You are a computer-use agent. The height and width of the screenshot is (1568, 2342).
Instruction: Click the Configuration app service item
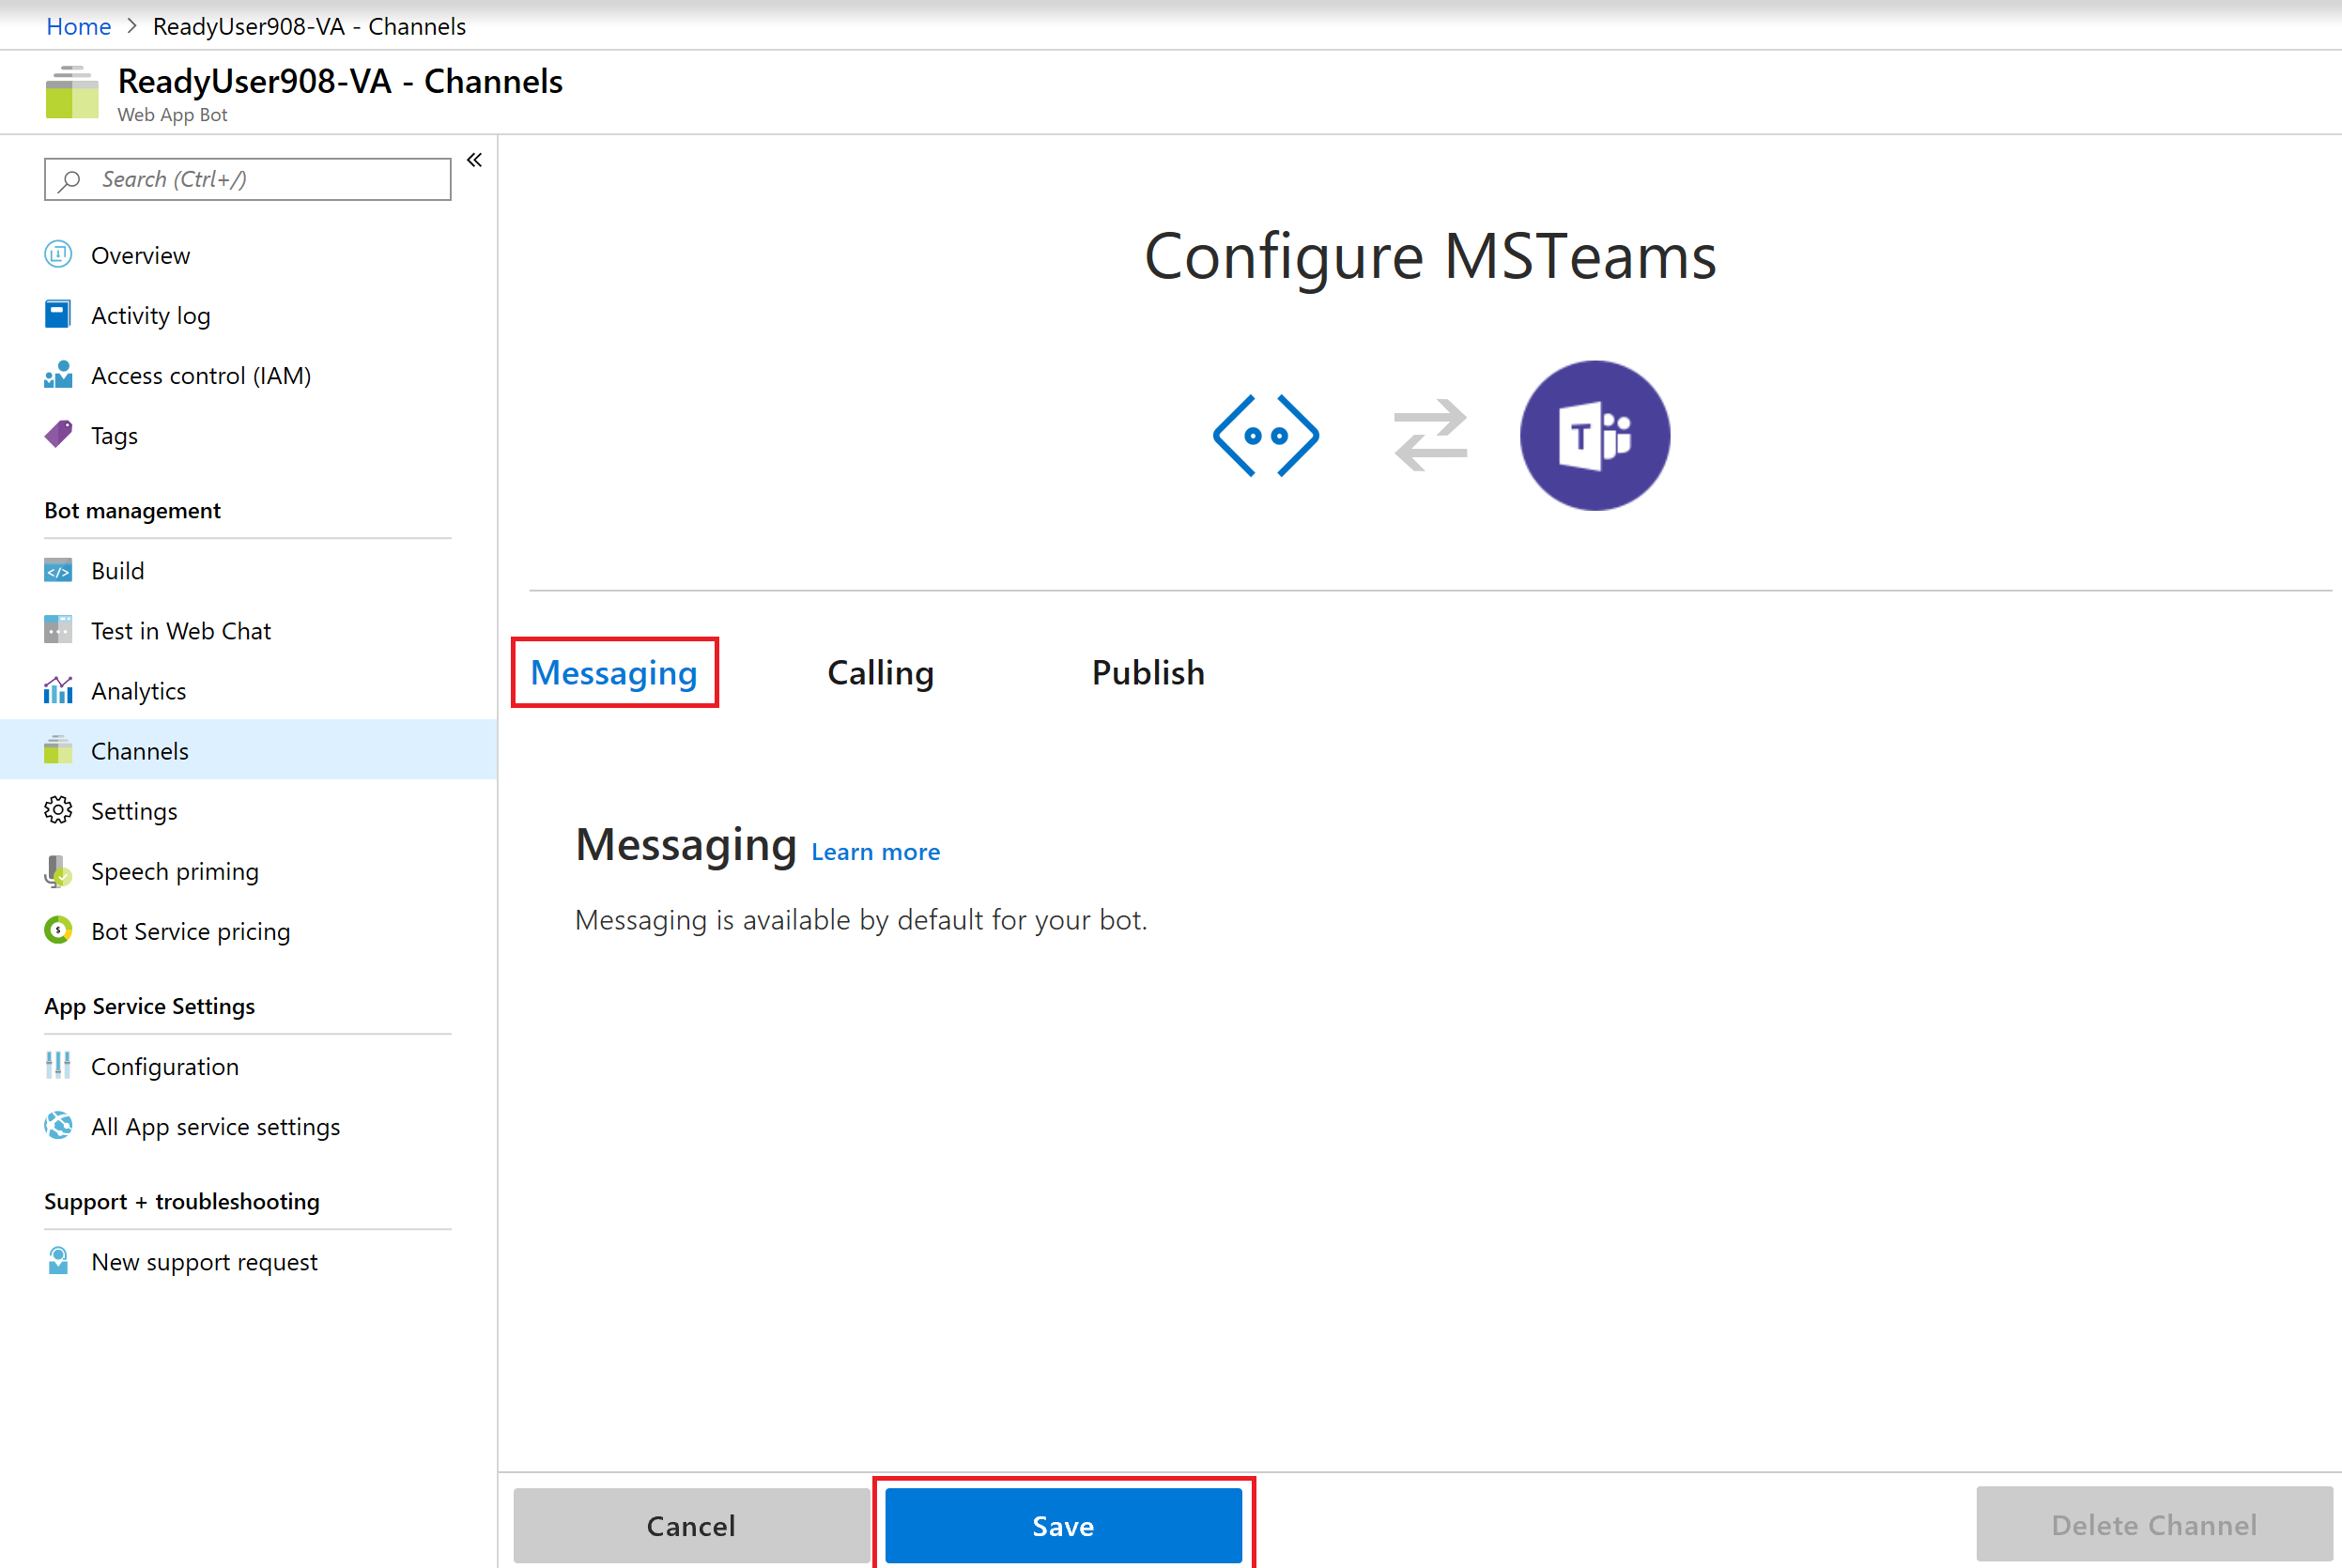pos(162,1064)
